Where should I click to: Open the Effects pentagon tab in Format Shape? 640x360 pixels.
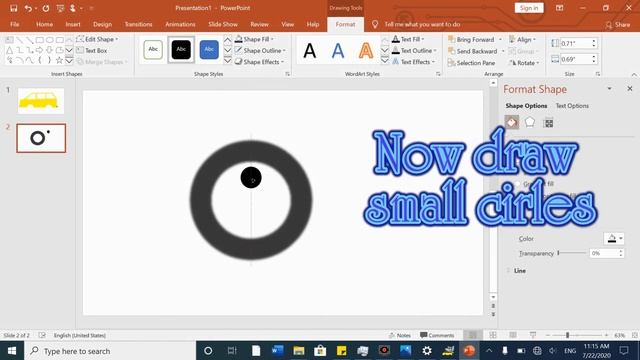point(530,122)
